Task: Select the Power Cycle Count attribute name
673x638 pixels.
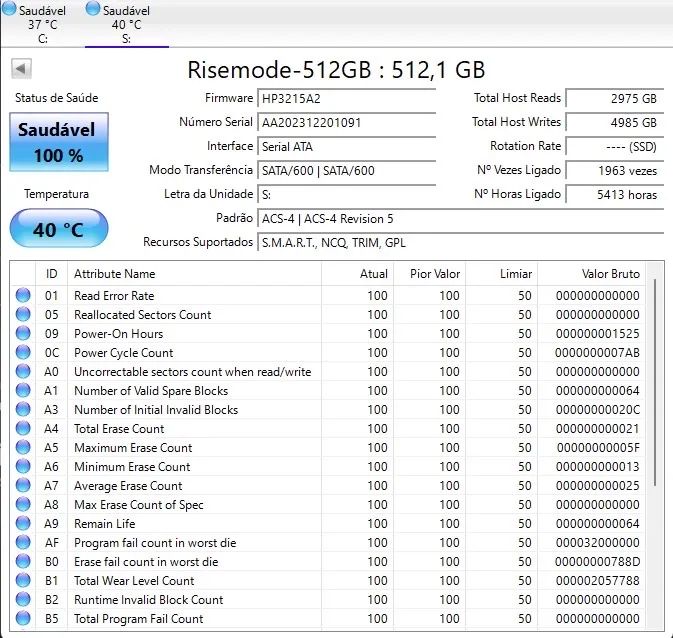Action: point(124,353)
